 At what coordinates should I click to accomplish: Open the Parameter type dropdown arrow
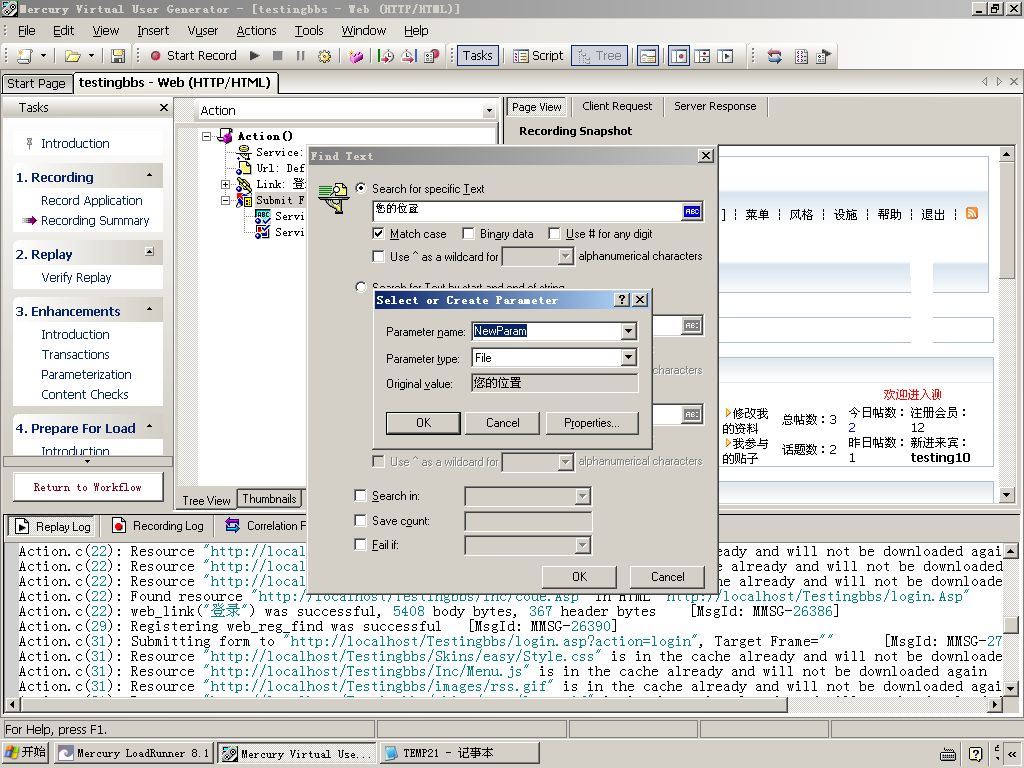point(628,357)
